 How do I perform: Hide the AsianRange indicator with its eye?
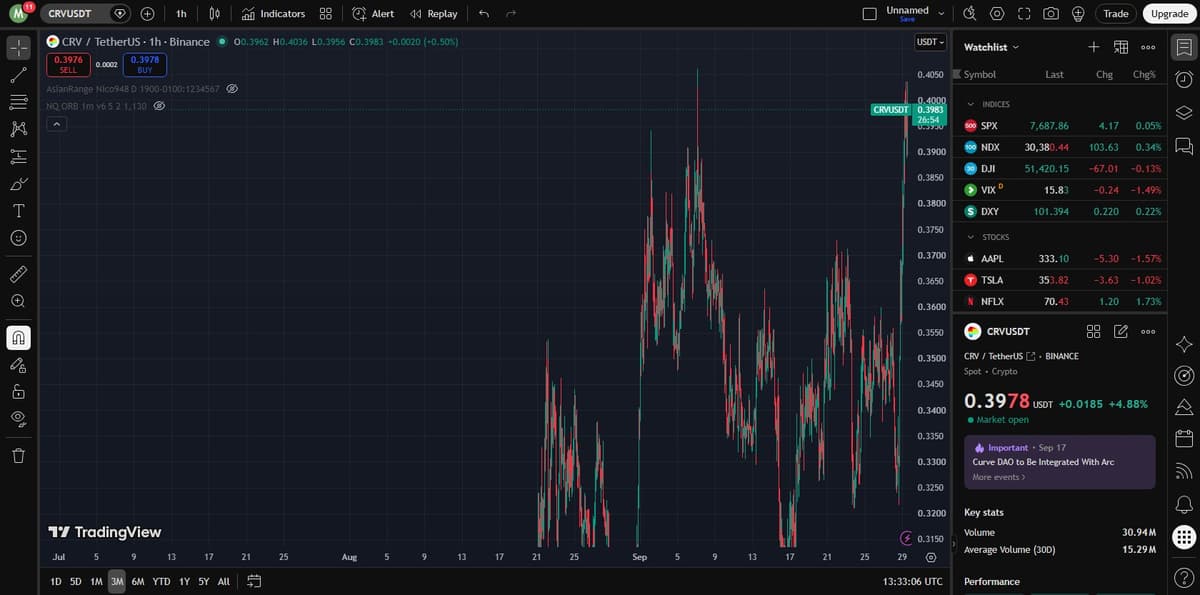[x=232, y=89]
